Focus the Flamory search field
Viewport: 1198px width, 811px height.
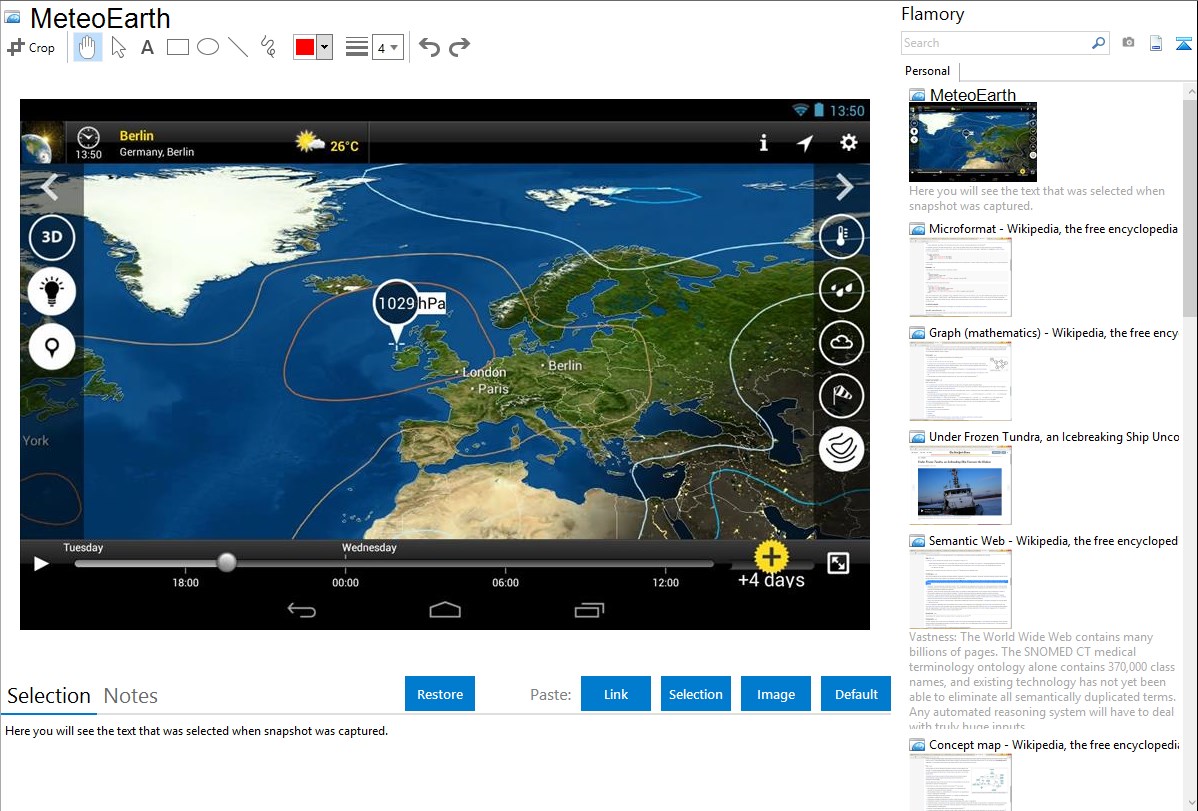[x=995, y=43]
